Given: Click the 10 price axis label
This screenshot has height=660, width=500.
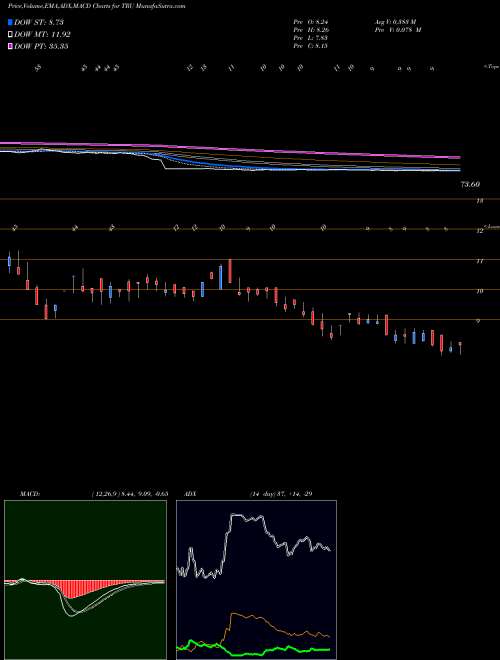Looking at the screenshot, I should tap(479, 291).
